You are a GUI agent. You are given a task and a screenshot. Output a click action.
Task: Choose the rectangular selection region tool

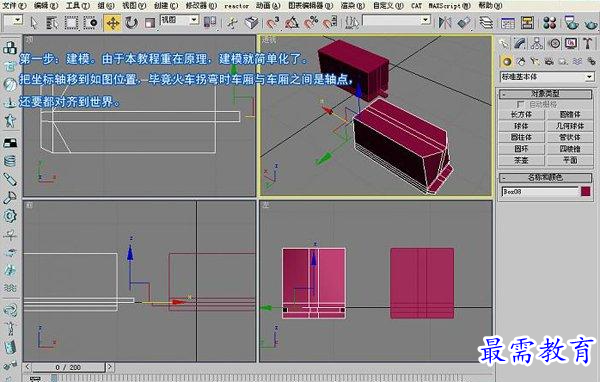click(x=71, y=23)
